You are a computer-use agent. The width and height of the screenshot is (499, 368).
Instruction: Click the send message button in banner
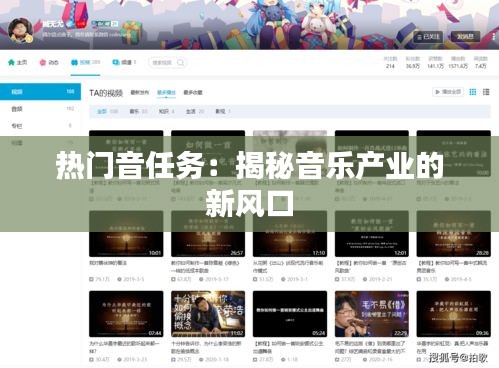465,37
